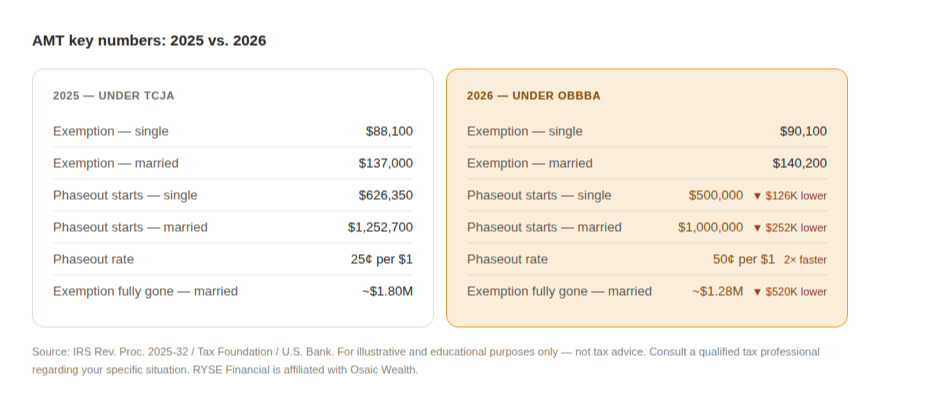Click the "2× faster" label
This screenshot has width=944, height=411.
click(805, 260)
